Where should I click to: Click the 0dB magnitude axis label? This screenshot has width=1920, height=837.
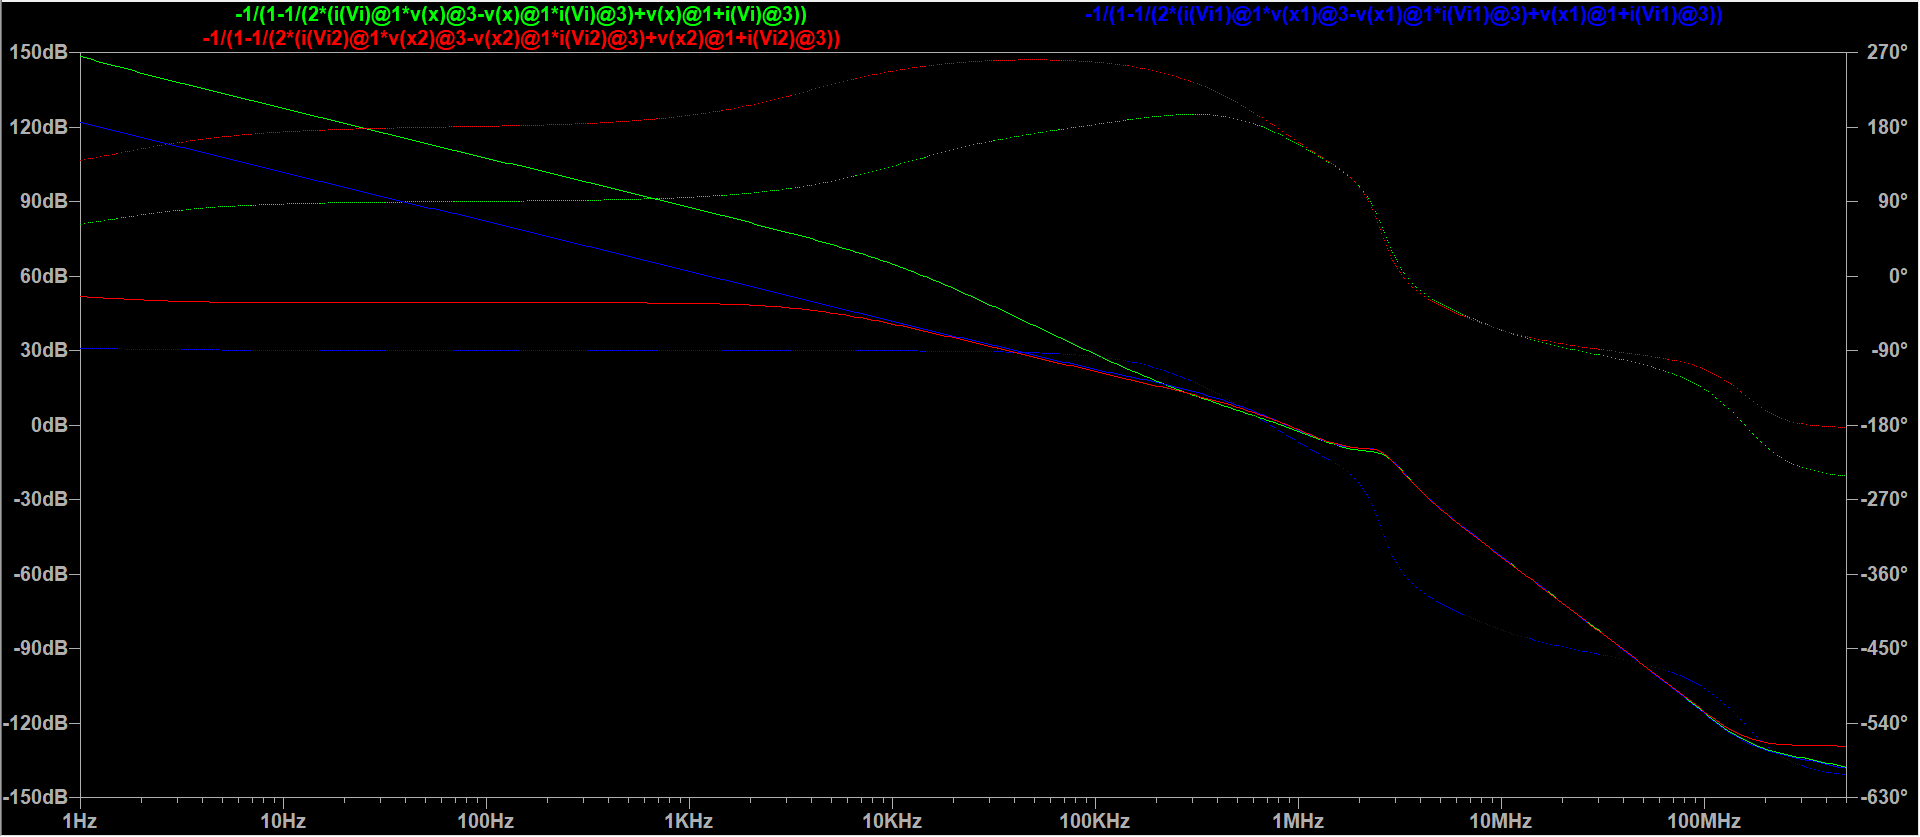click(49, 425)
